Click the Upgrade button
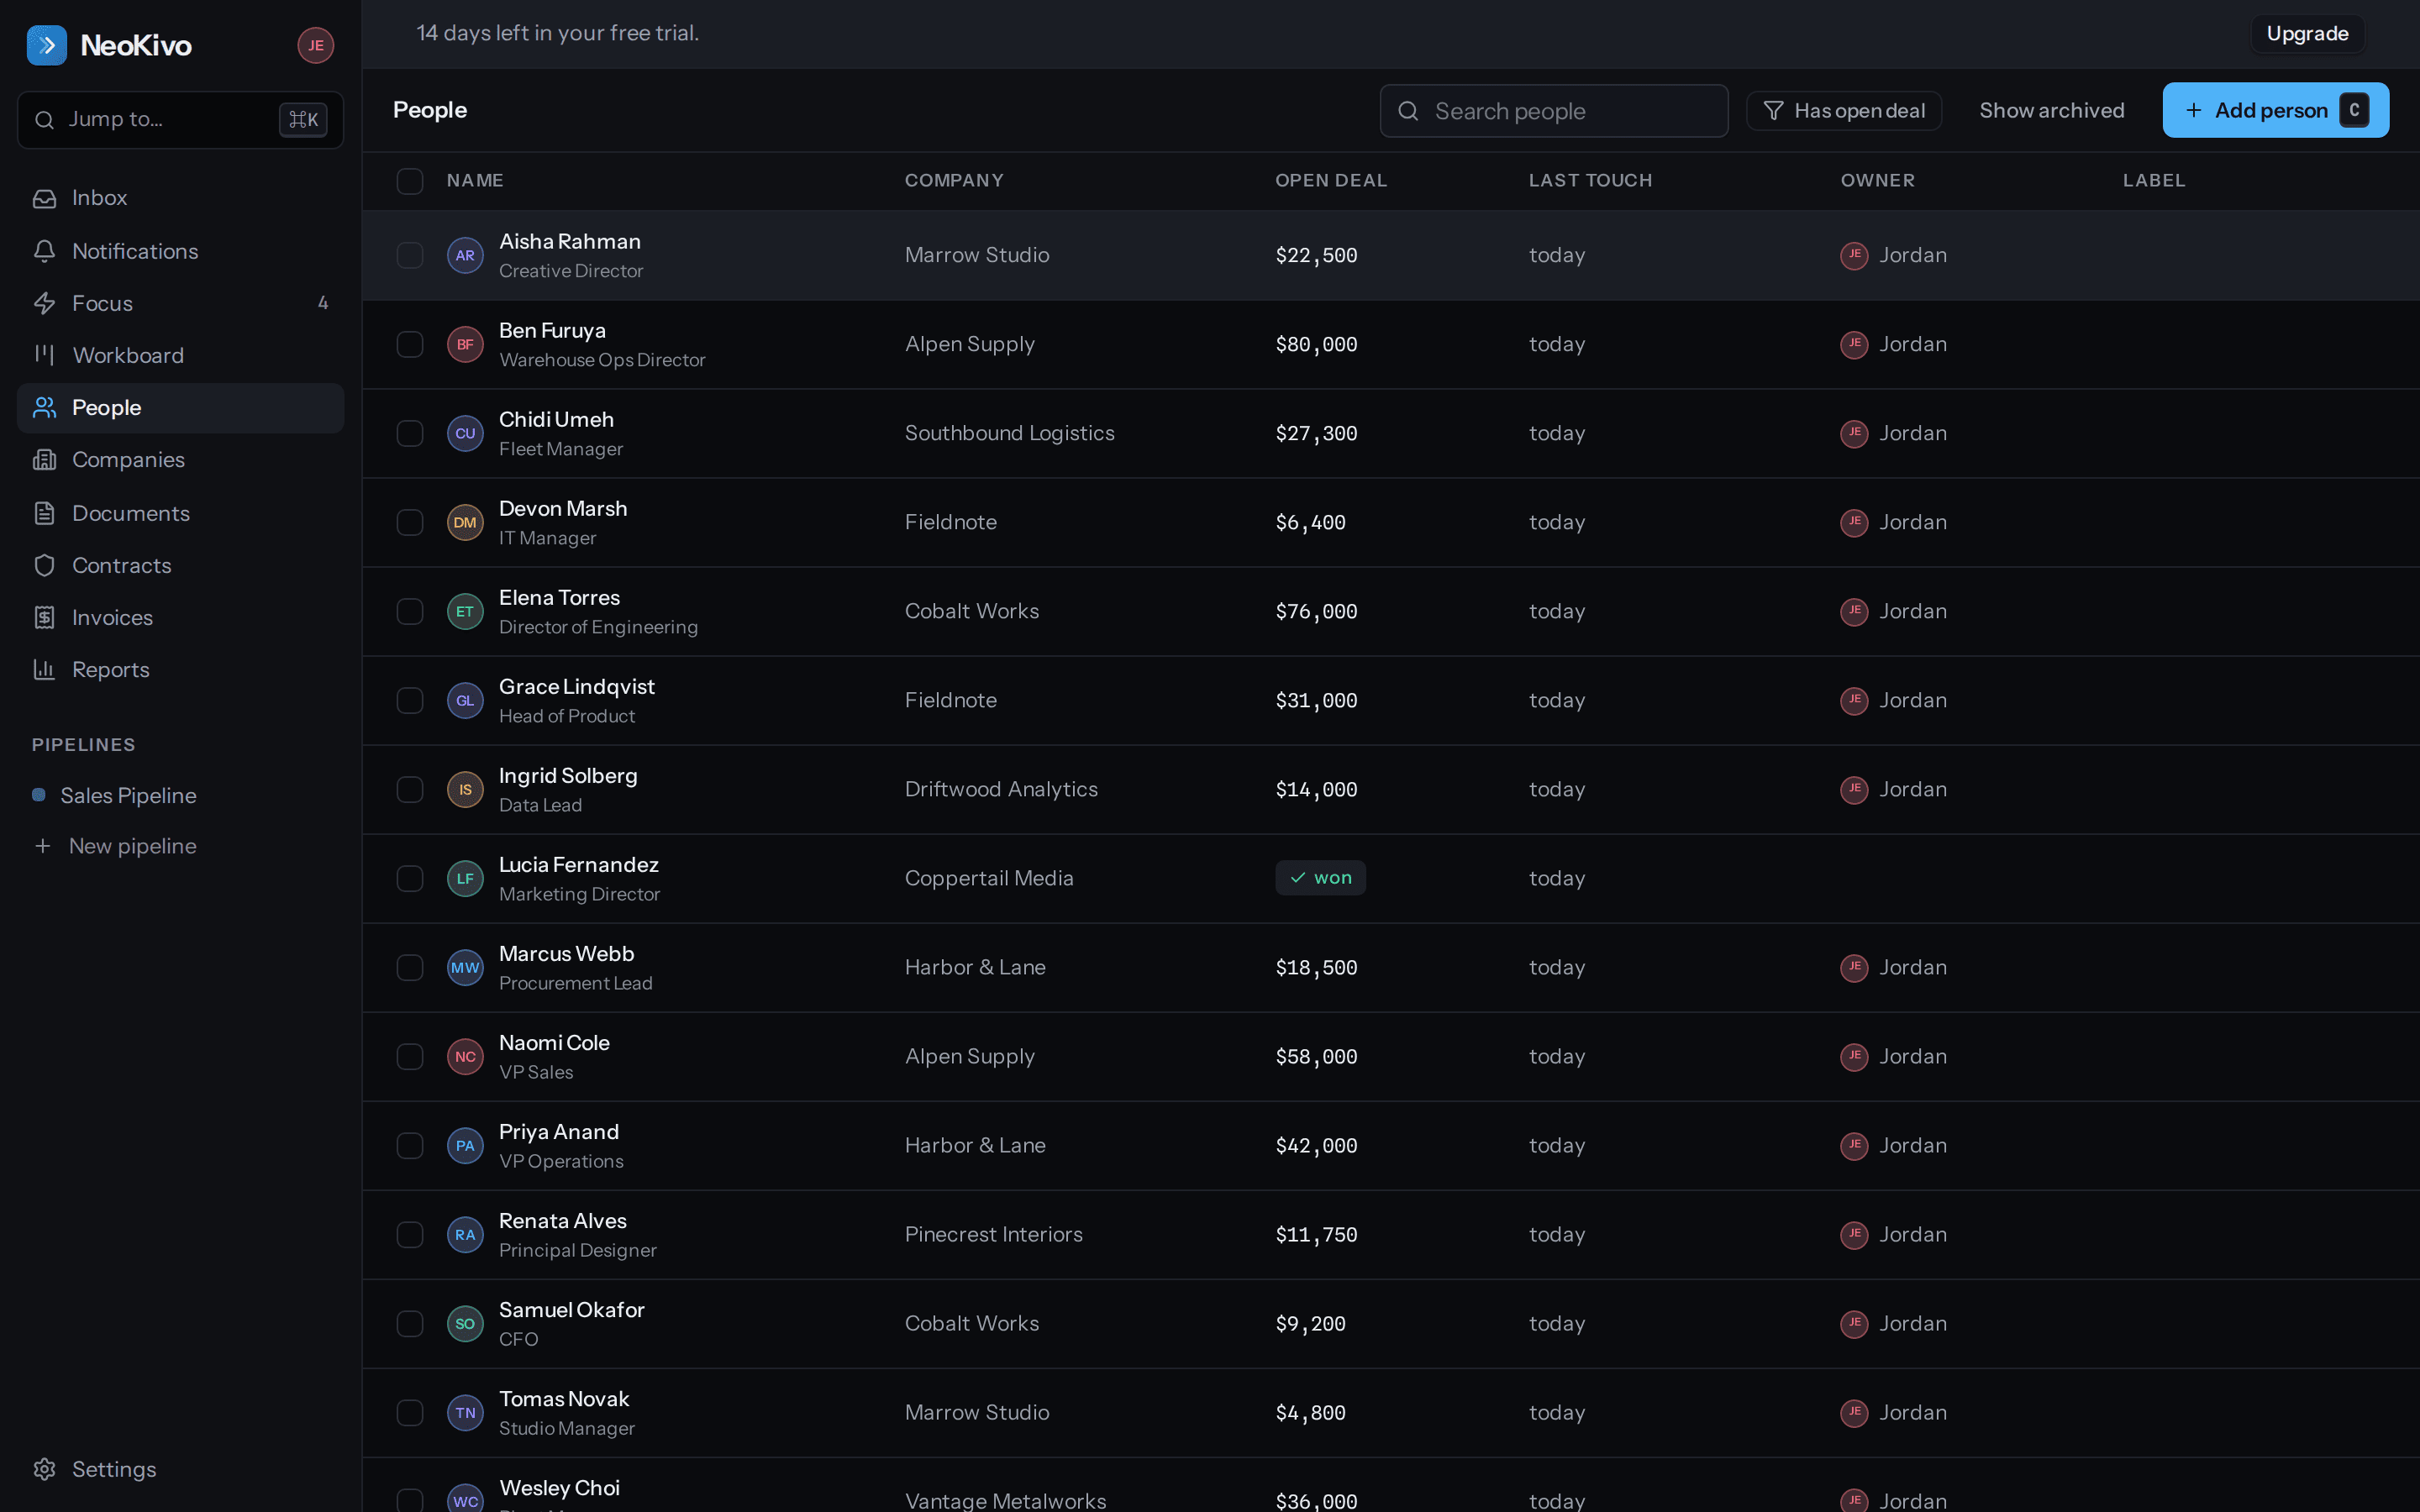This screenshot has width=2420, height=1512. 2307,34
